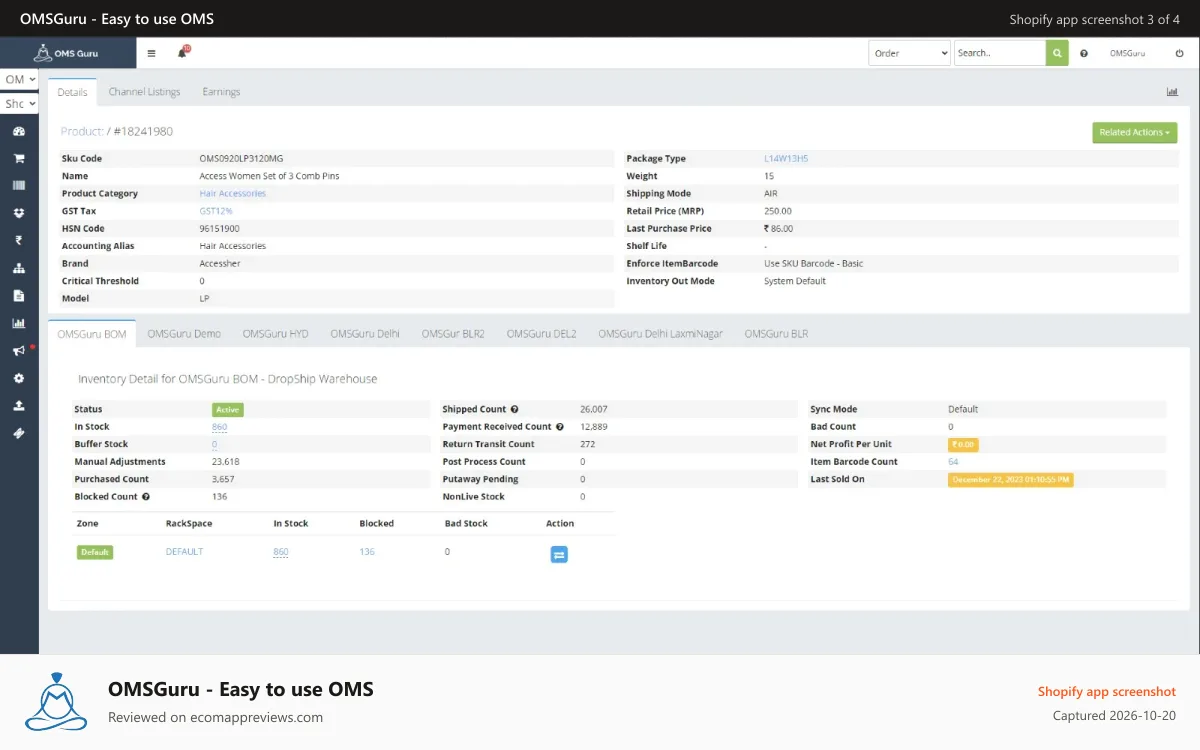Open the settings gear icon in sidebar
This screenshot has width=1200, height=750.
point(18,378)
